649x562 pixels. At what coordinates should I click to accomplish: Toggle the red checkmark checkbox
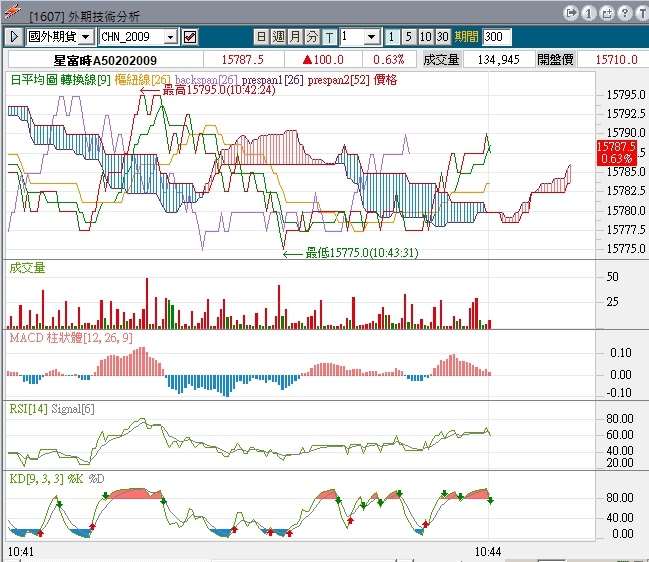[x=190, y=37]
